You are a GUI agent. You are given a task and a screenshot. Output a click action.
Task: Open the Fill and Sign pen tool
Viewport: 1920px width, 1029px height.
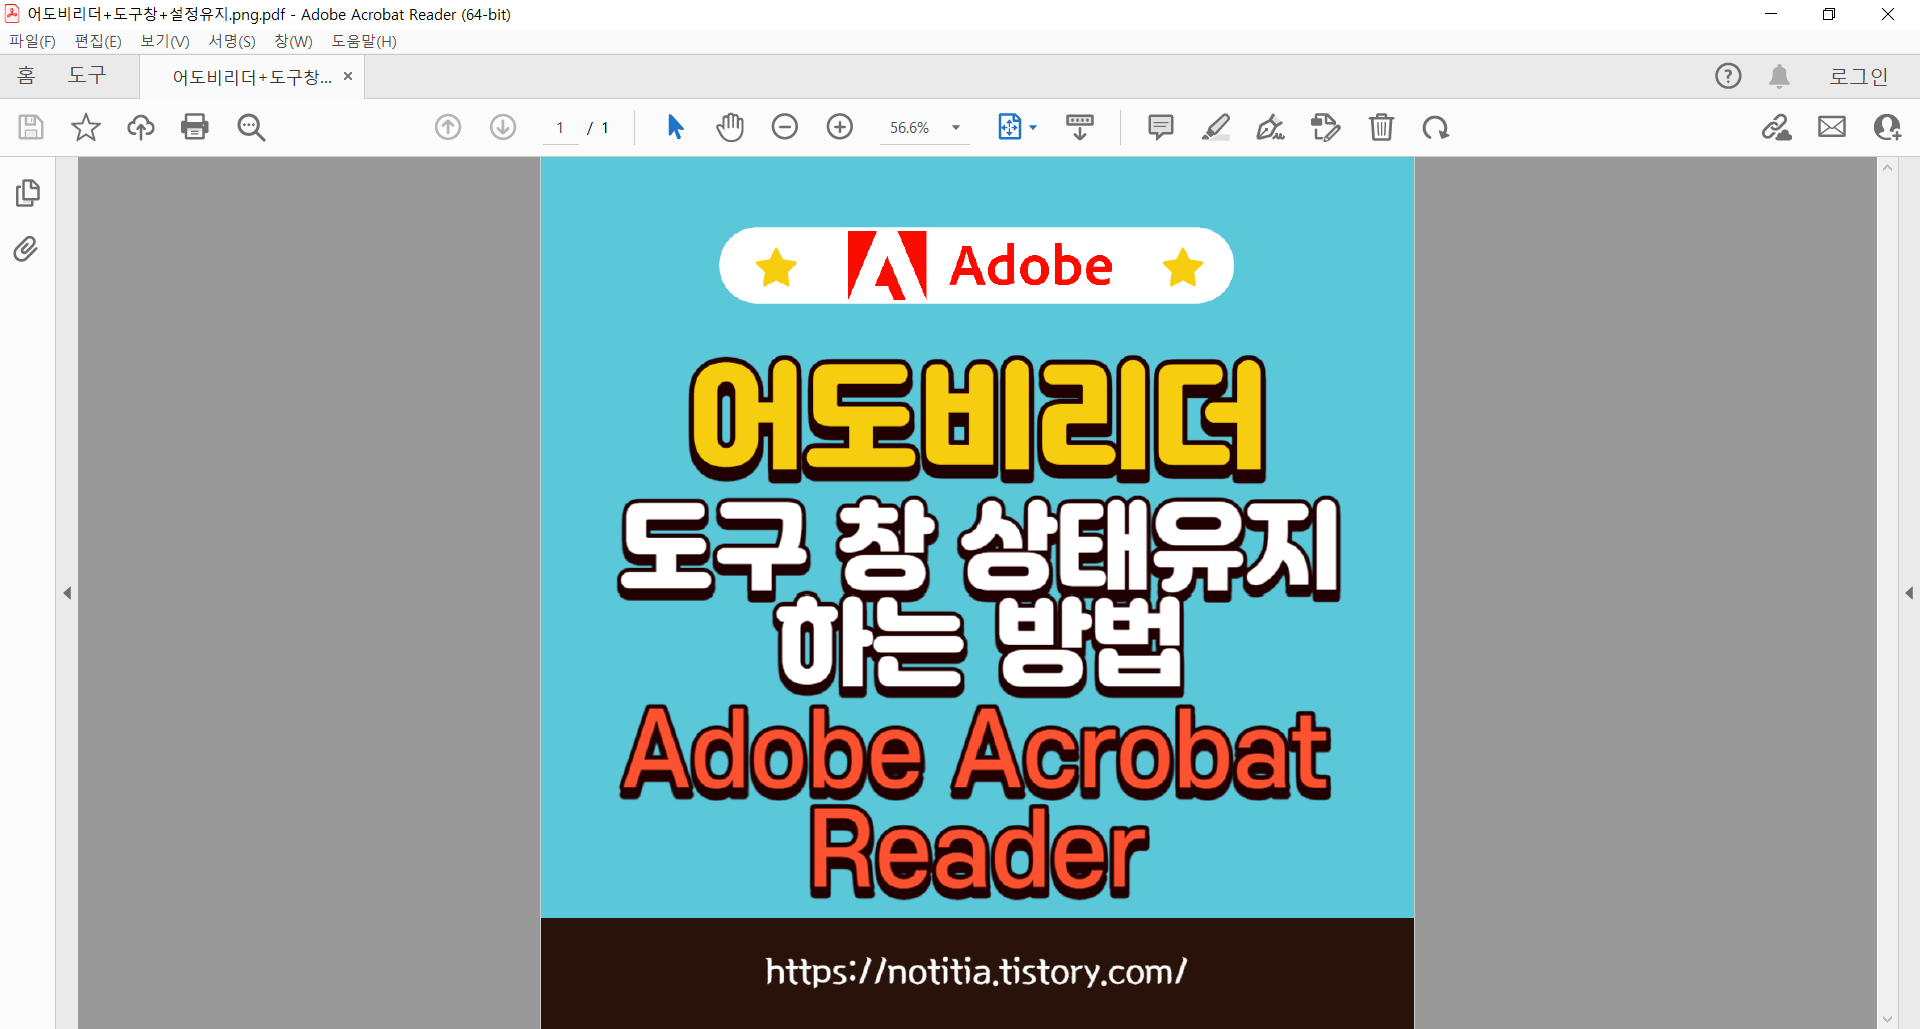(x=1270, y=127)
